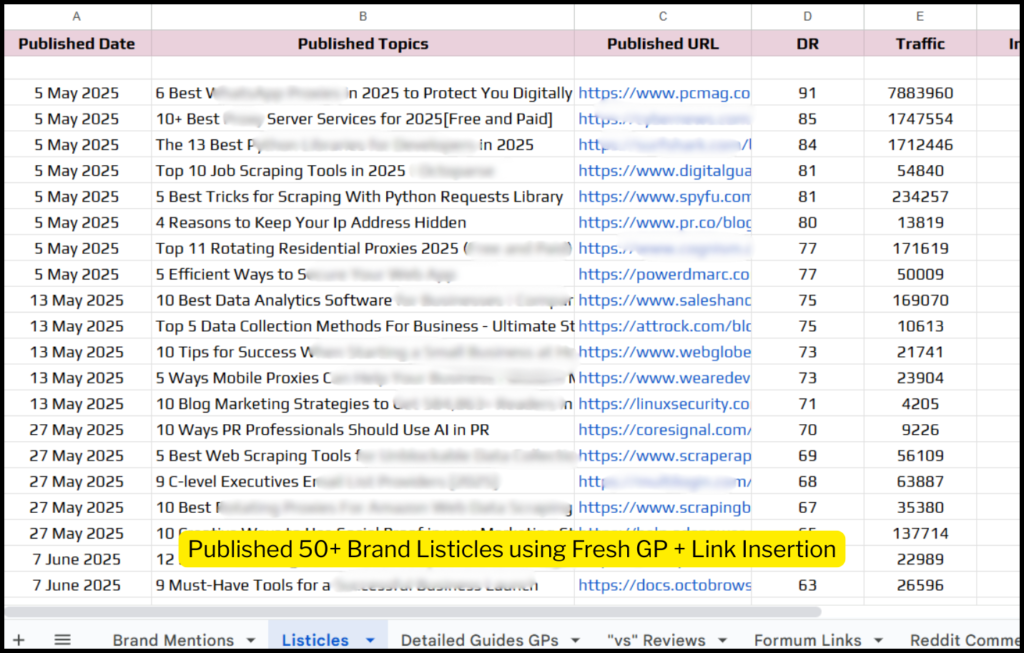
Task: Open the spyfu.com URL link
Action: pos(664,197)
